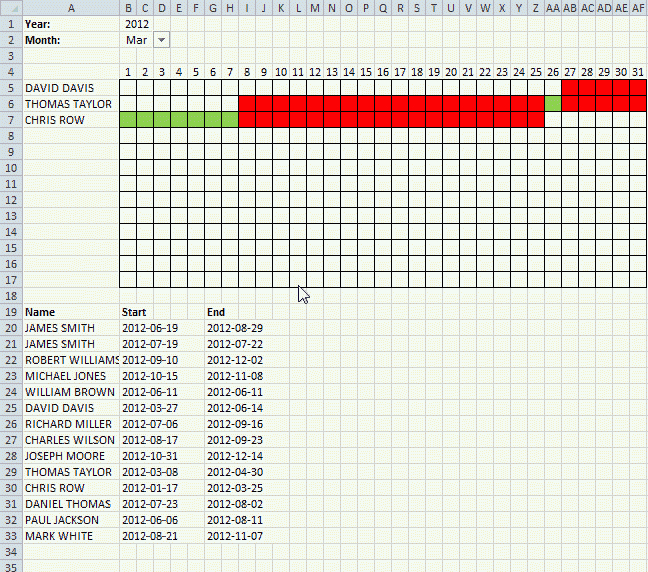Select THOMAS TAYLOR in table row 29

[68, 472]
